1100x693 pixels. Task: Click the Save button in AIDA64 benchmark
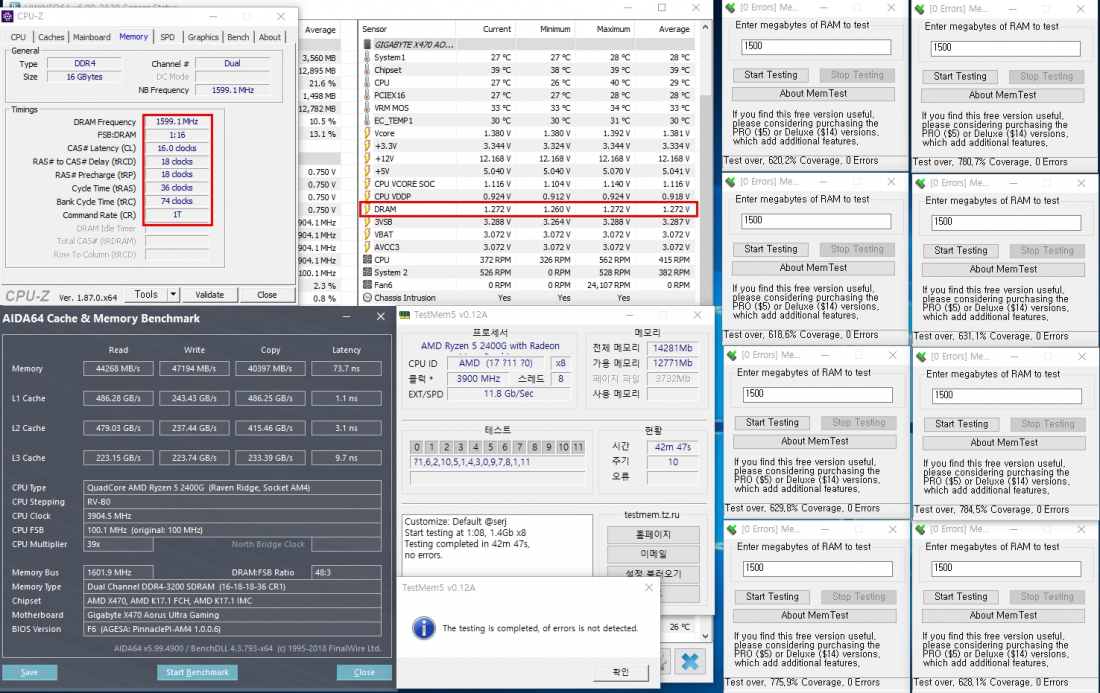29,672
